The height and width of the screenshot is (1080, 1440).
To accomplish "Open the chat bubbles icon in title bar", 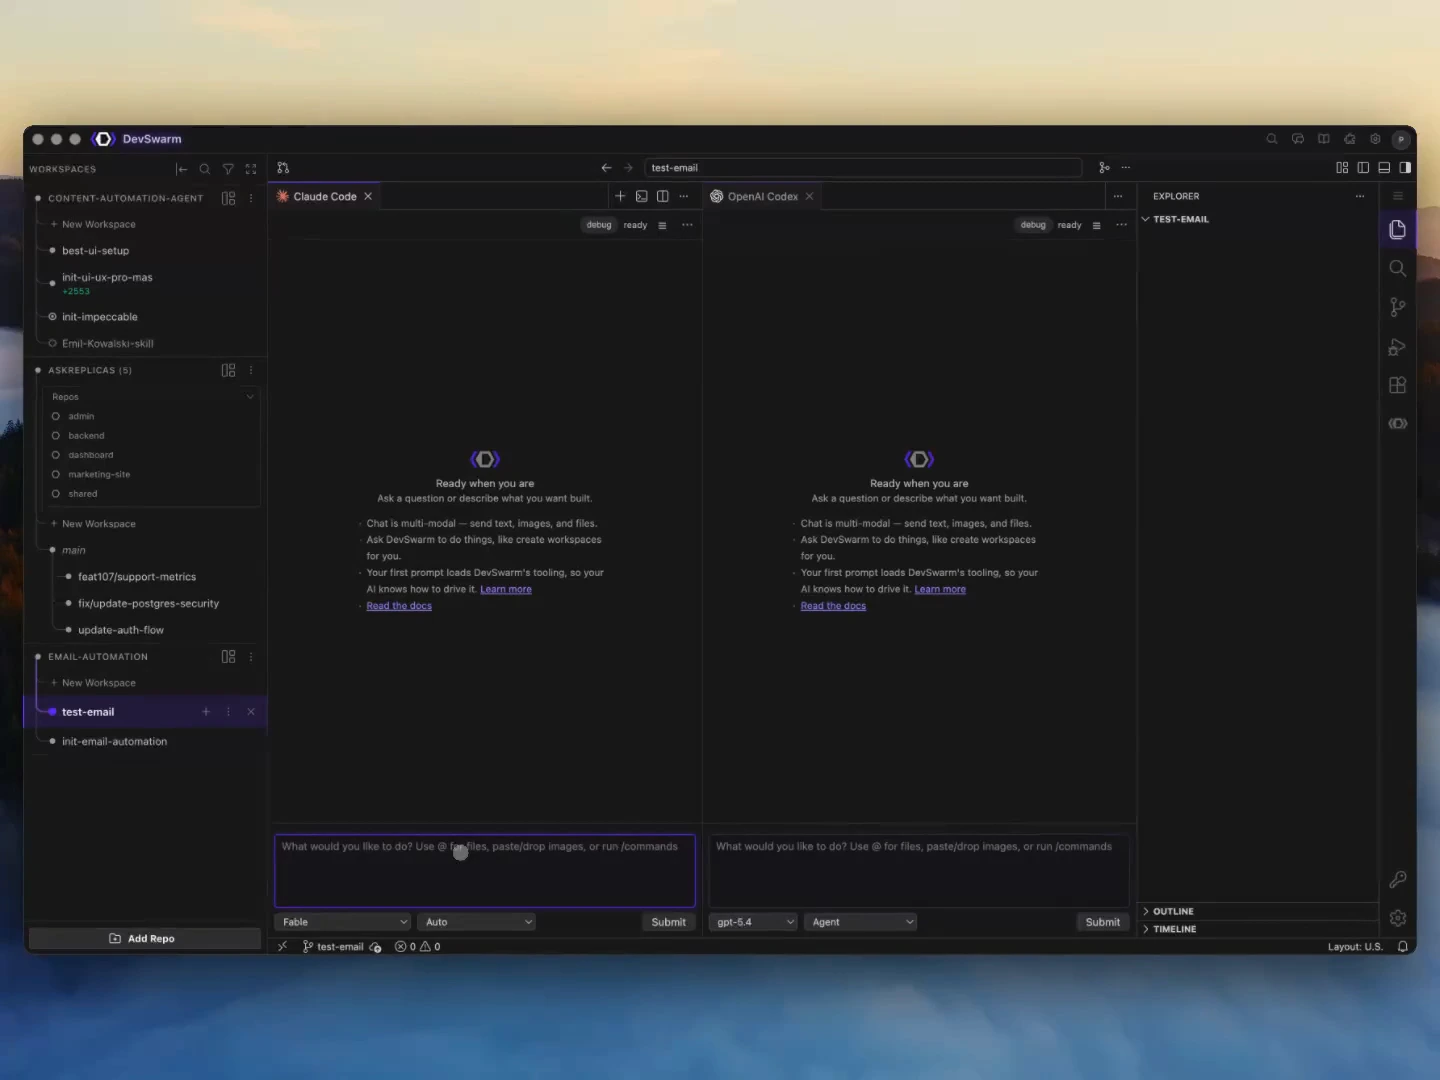I will [x=1298, y=139].
